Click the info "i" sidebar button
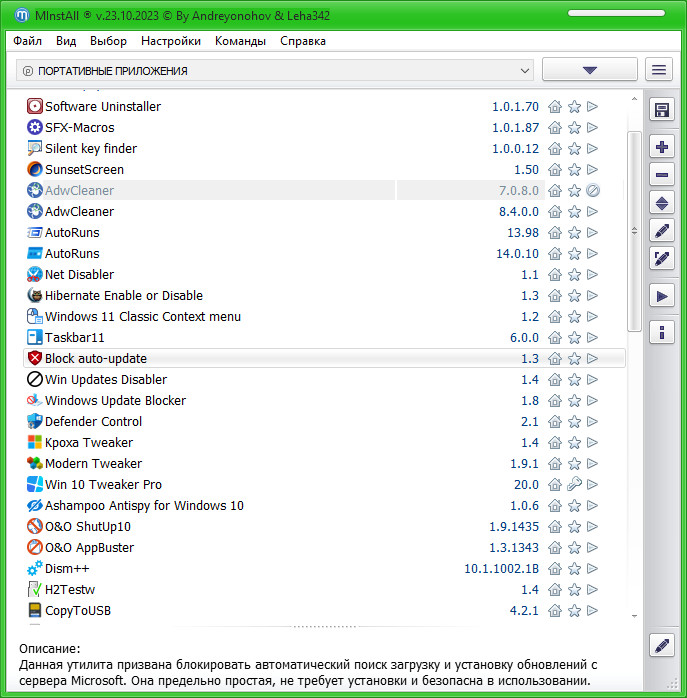This screenshot has width=687, height=698. click(661, 332)
